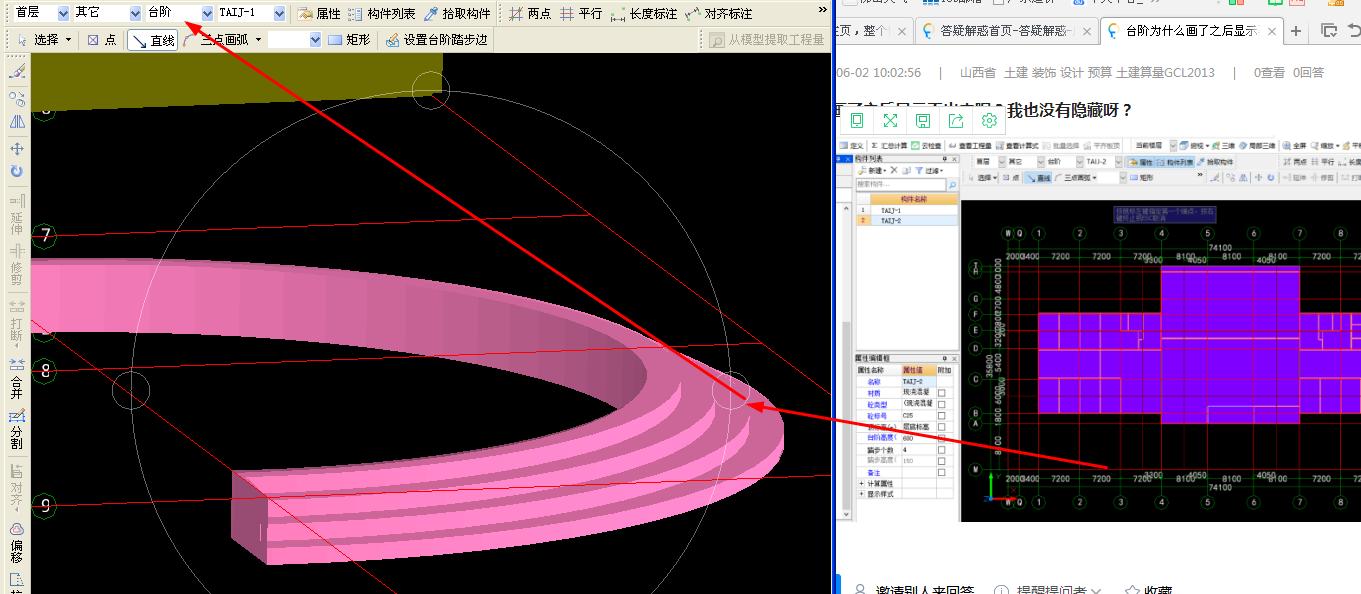Click axis bubble 7 in drawing area

point(45,236)
